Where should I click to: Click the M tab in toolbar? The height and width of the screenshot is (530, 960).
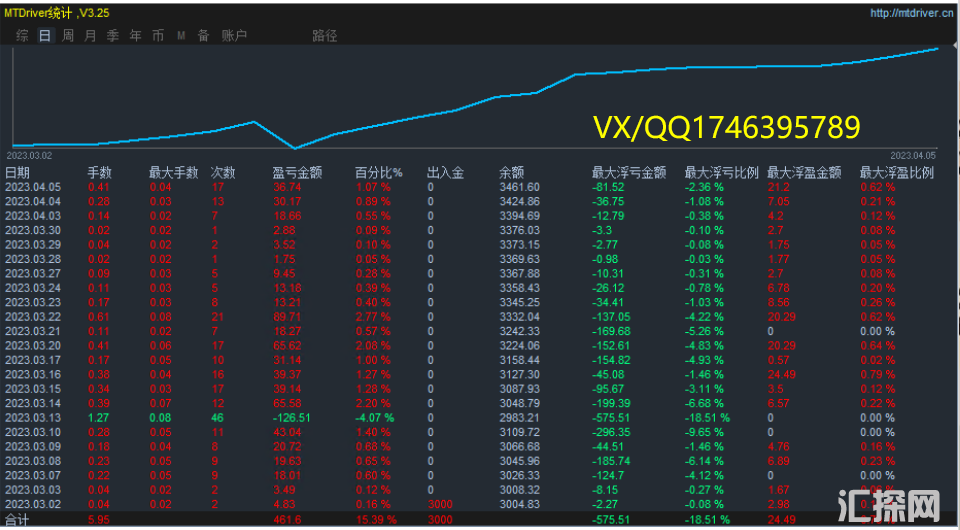click(x=181, y=36)
